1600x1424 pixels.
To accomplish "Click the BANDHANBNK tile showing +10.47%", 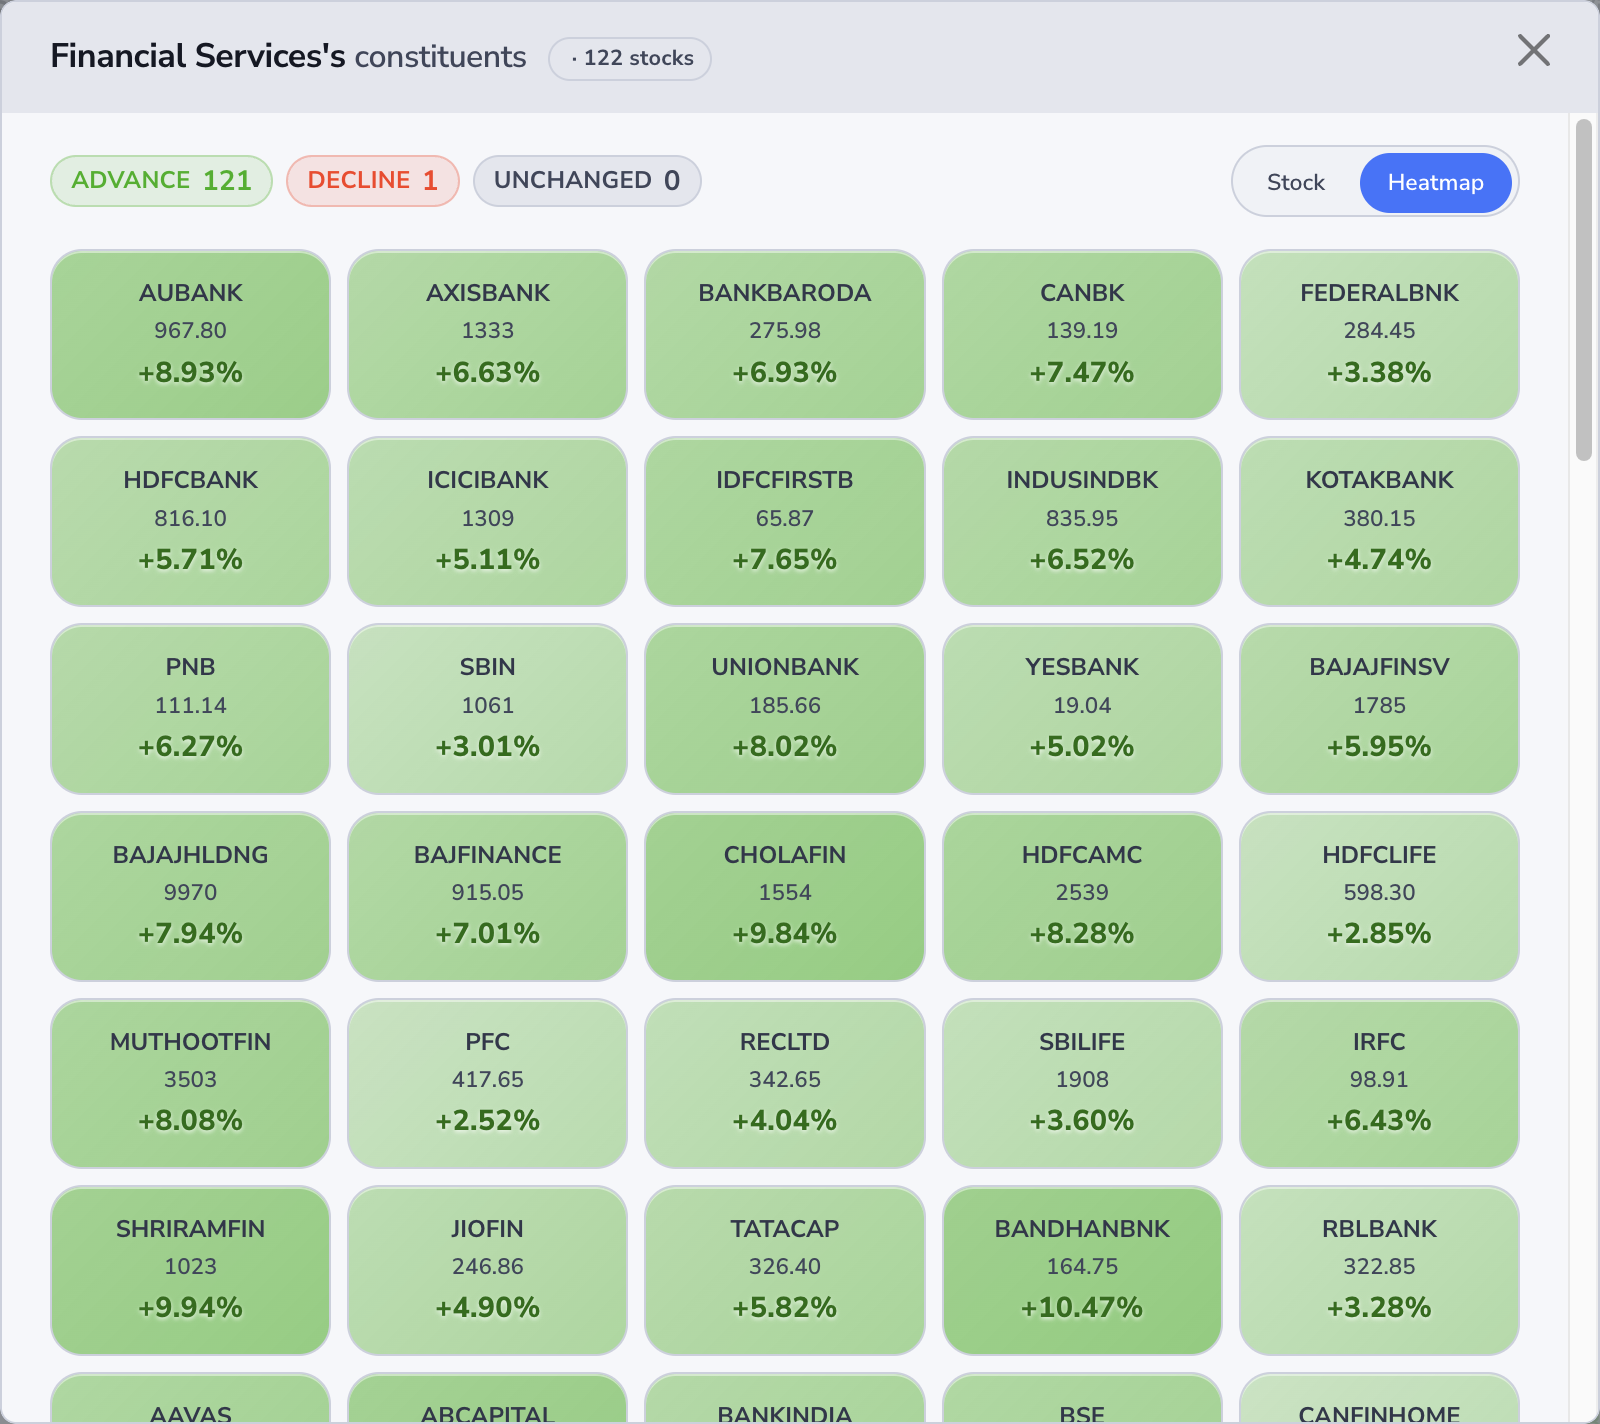I will tap(1082, 1270).
